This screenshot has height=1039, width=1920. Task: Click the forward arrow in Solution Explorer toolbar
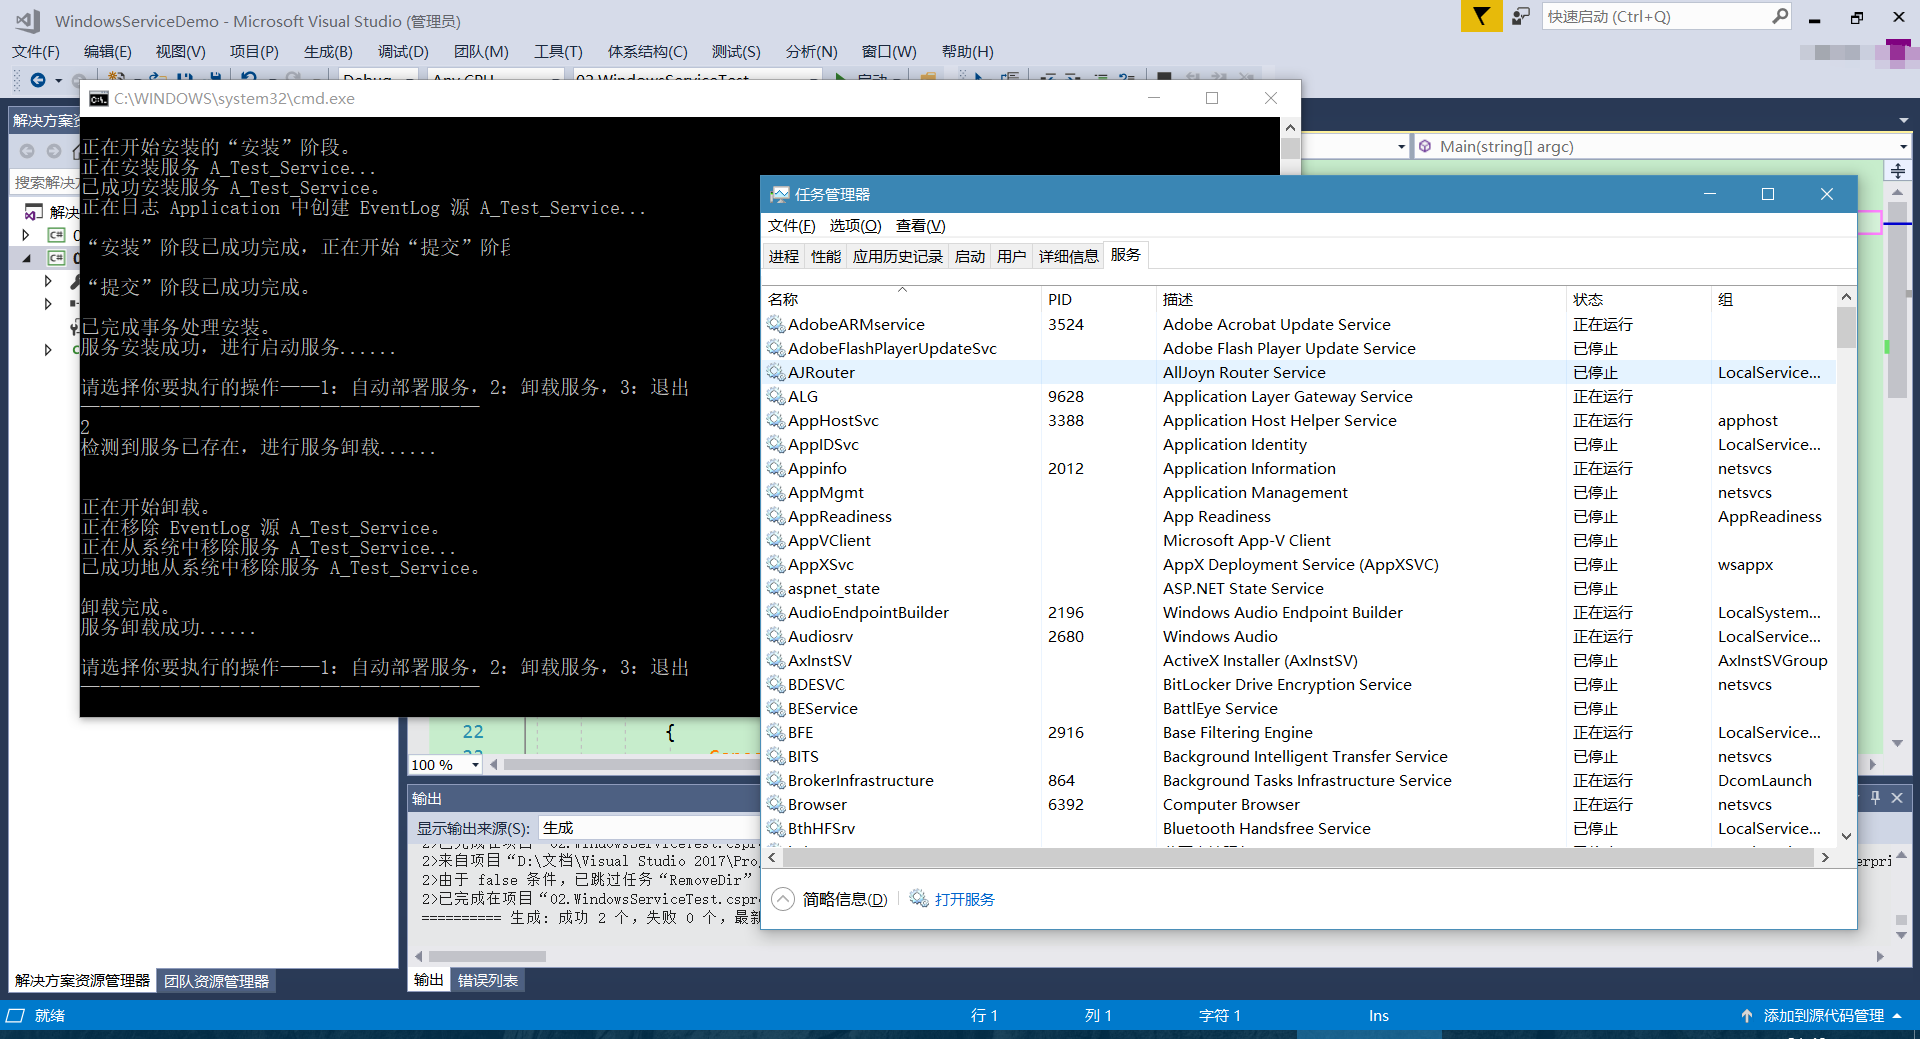(54, 151)
